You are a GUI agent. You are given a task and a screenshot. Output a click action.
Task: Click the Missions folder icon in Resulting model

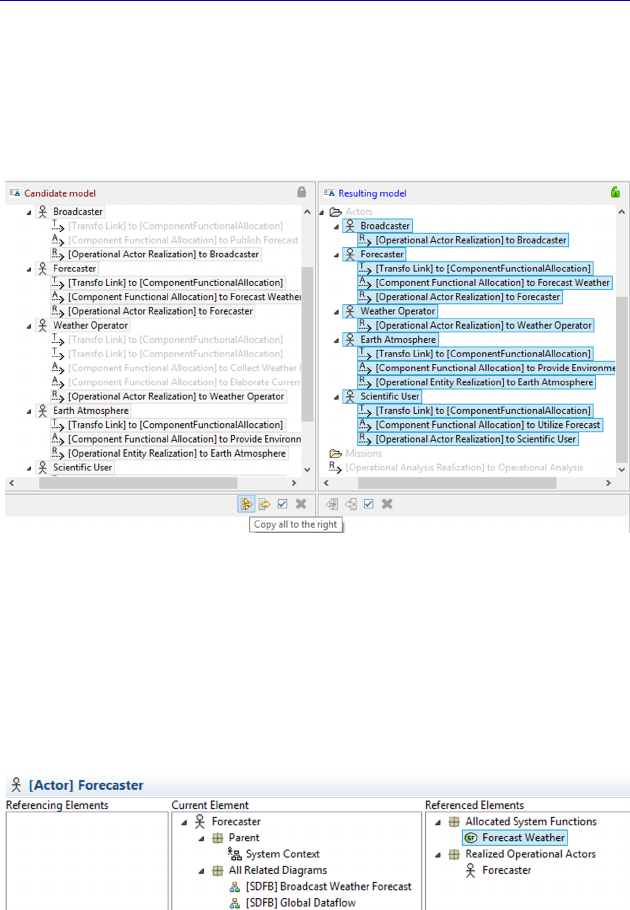[x=335, y=453]
